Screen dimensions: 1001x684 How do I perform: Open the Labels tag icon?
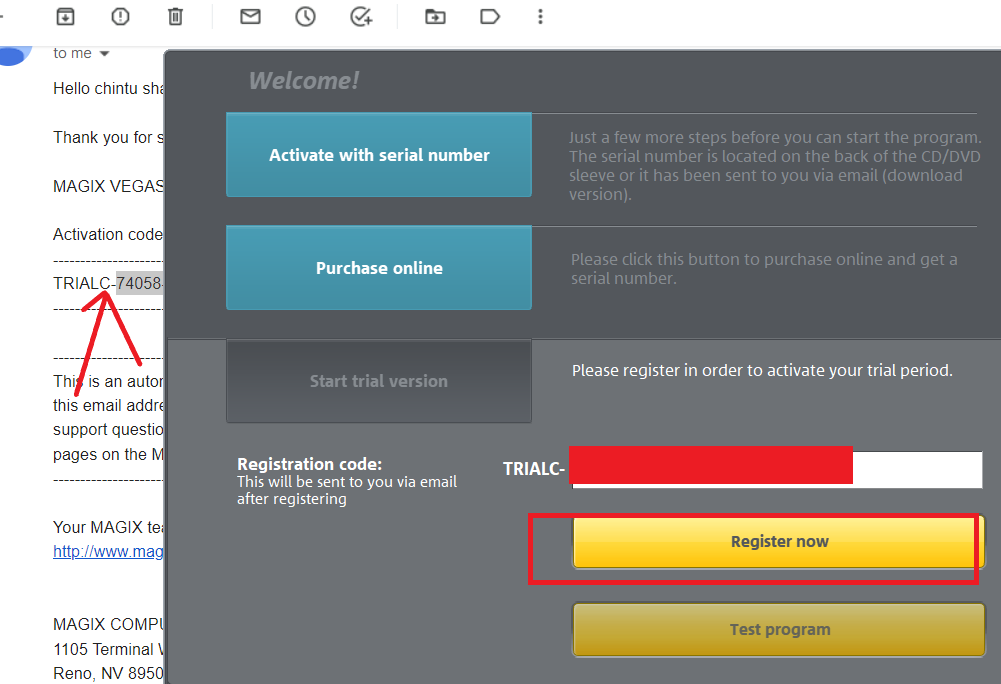coord(490,17)
